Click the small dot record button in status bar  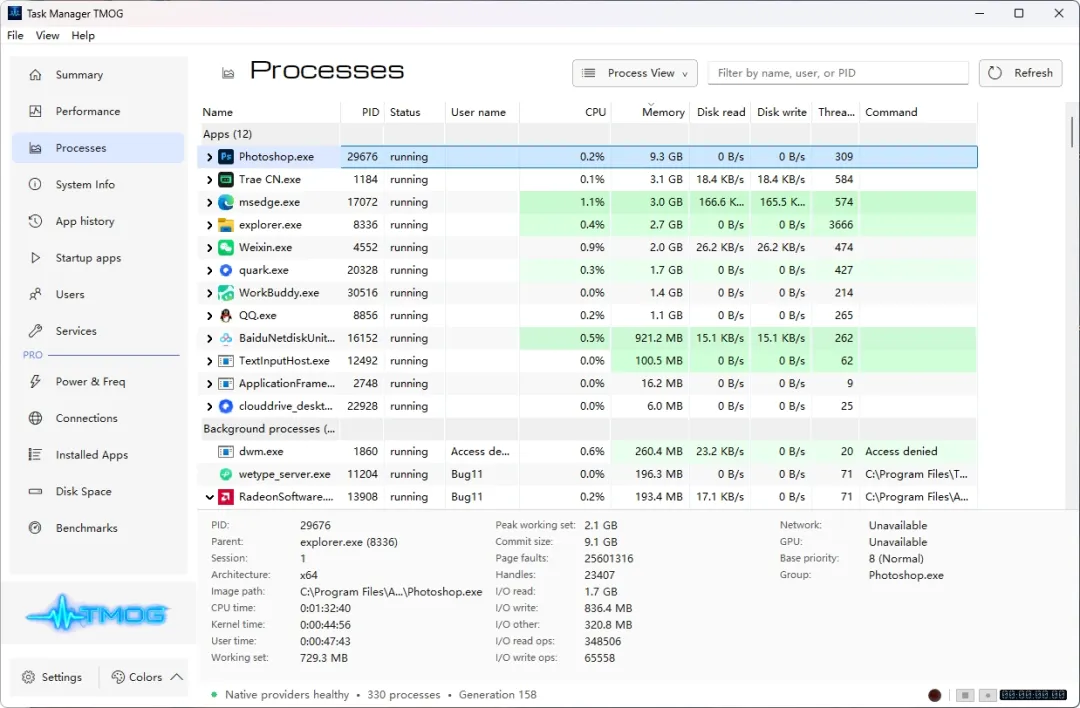[x=988, y=695]
